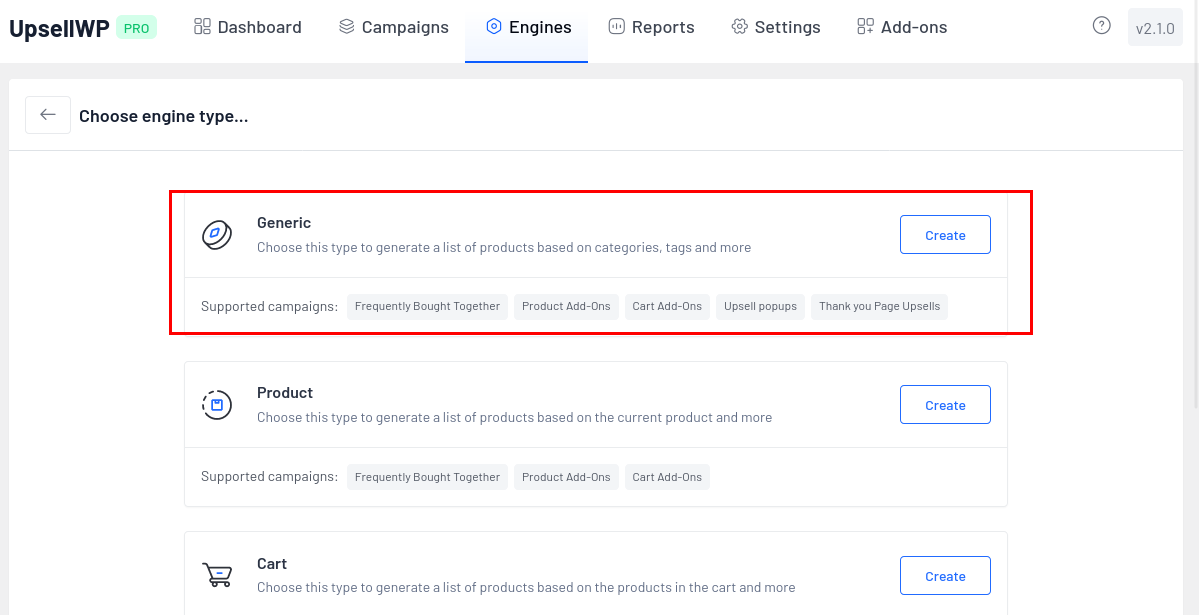Create a Generic engine
Image resolution: width=1199 pixels, height=615 pixels.
point(945,235)
